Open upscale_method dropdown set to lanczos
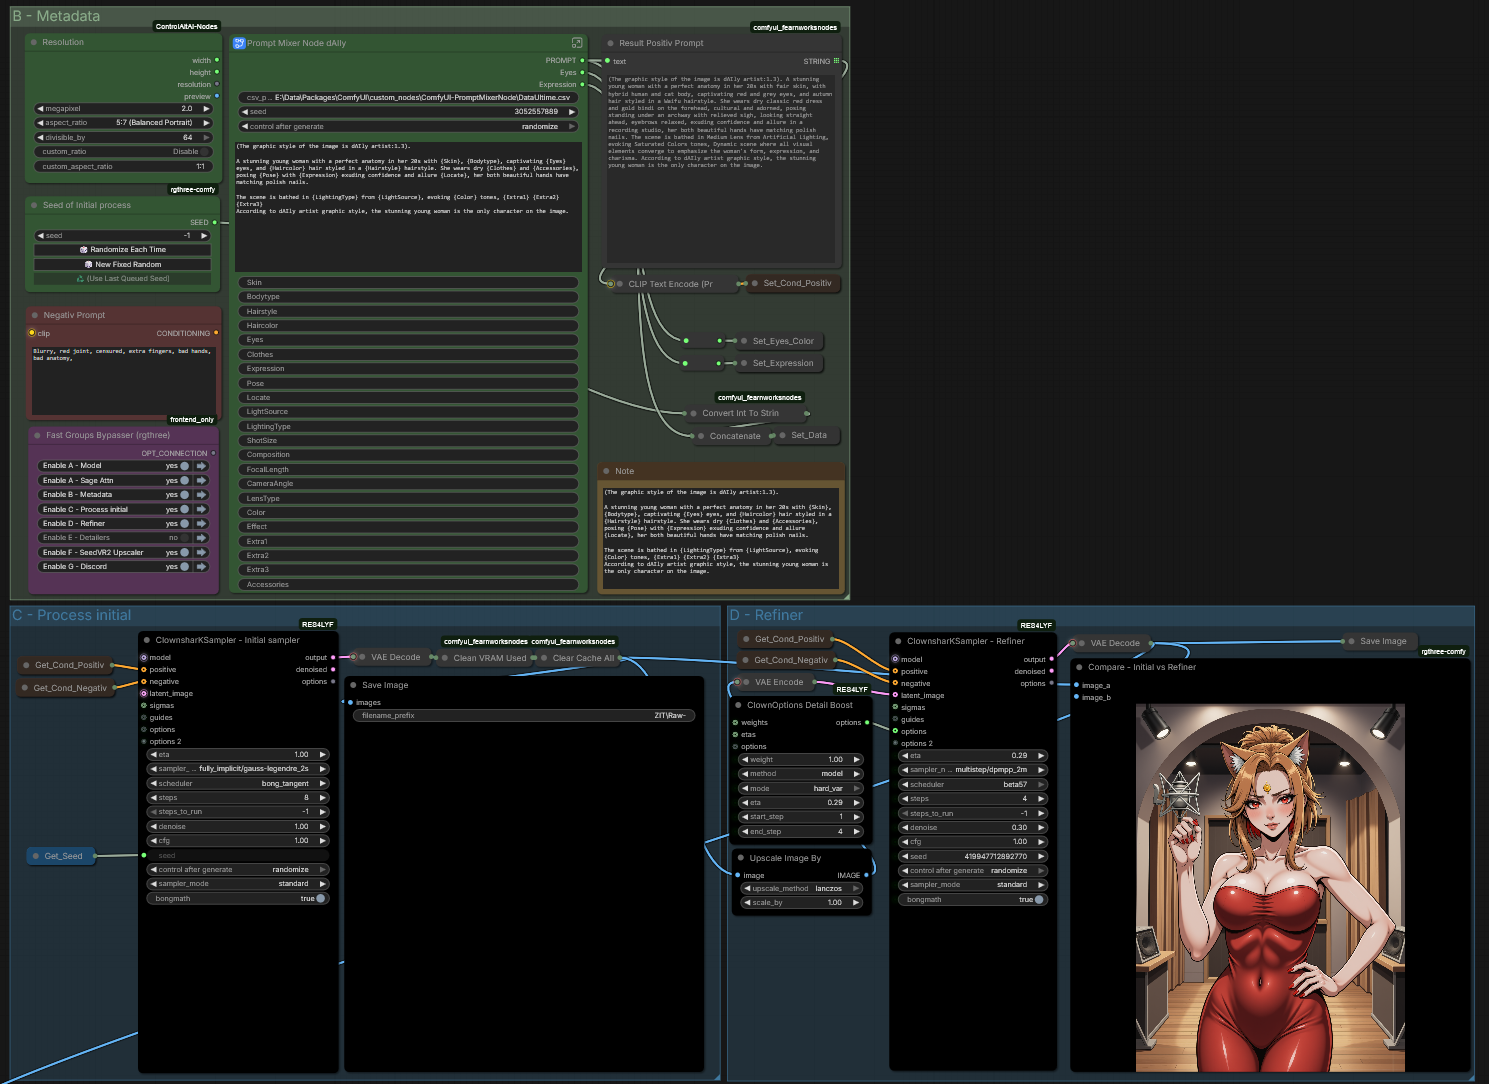1489x1084 pixels. click(804, 889)
